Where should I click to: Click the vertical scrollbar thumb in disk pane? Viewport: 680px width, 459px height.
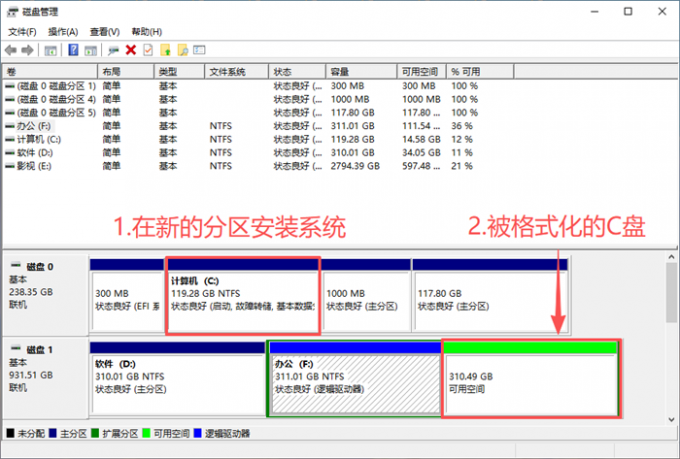click(x=671, y=292)
